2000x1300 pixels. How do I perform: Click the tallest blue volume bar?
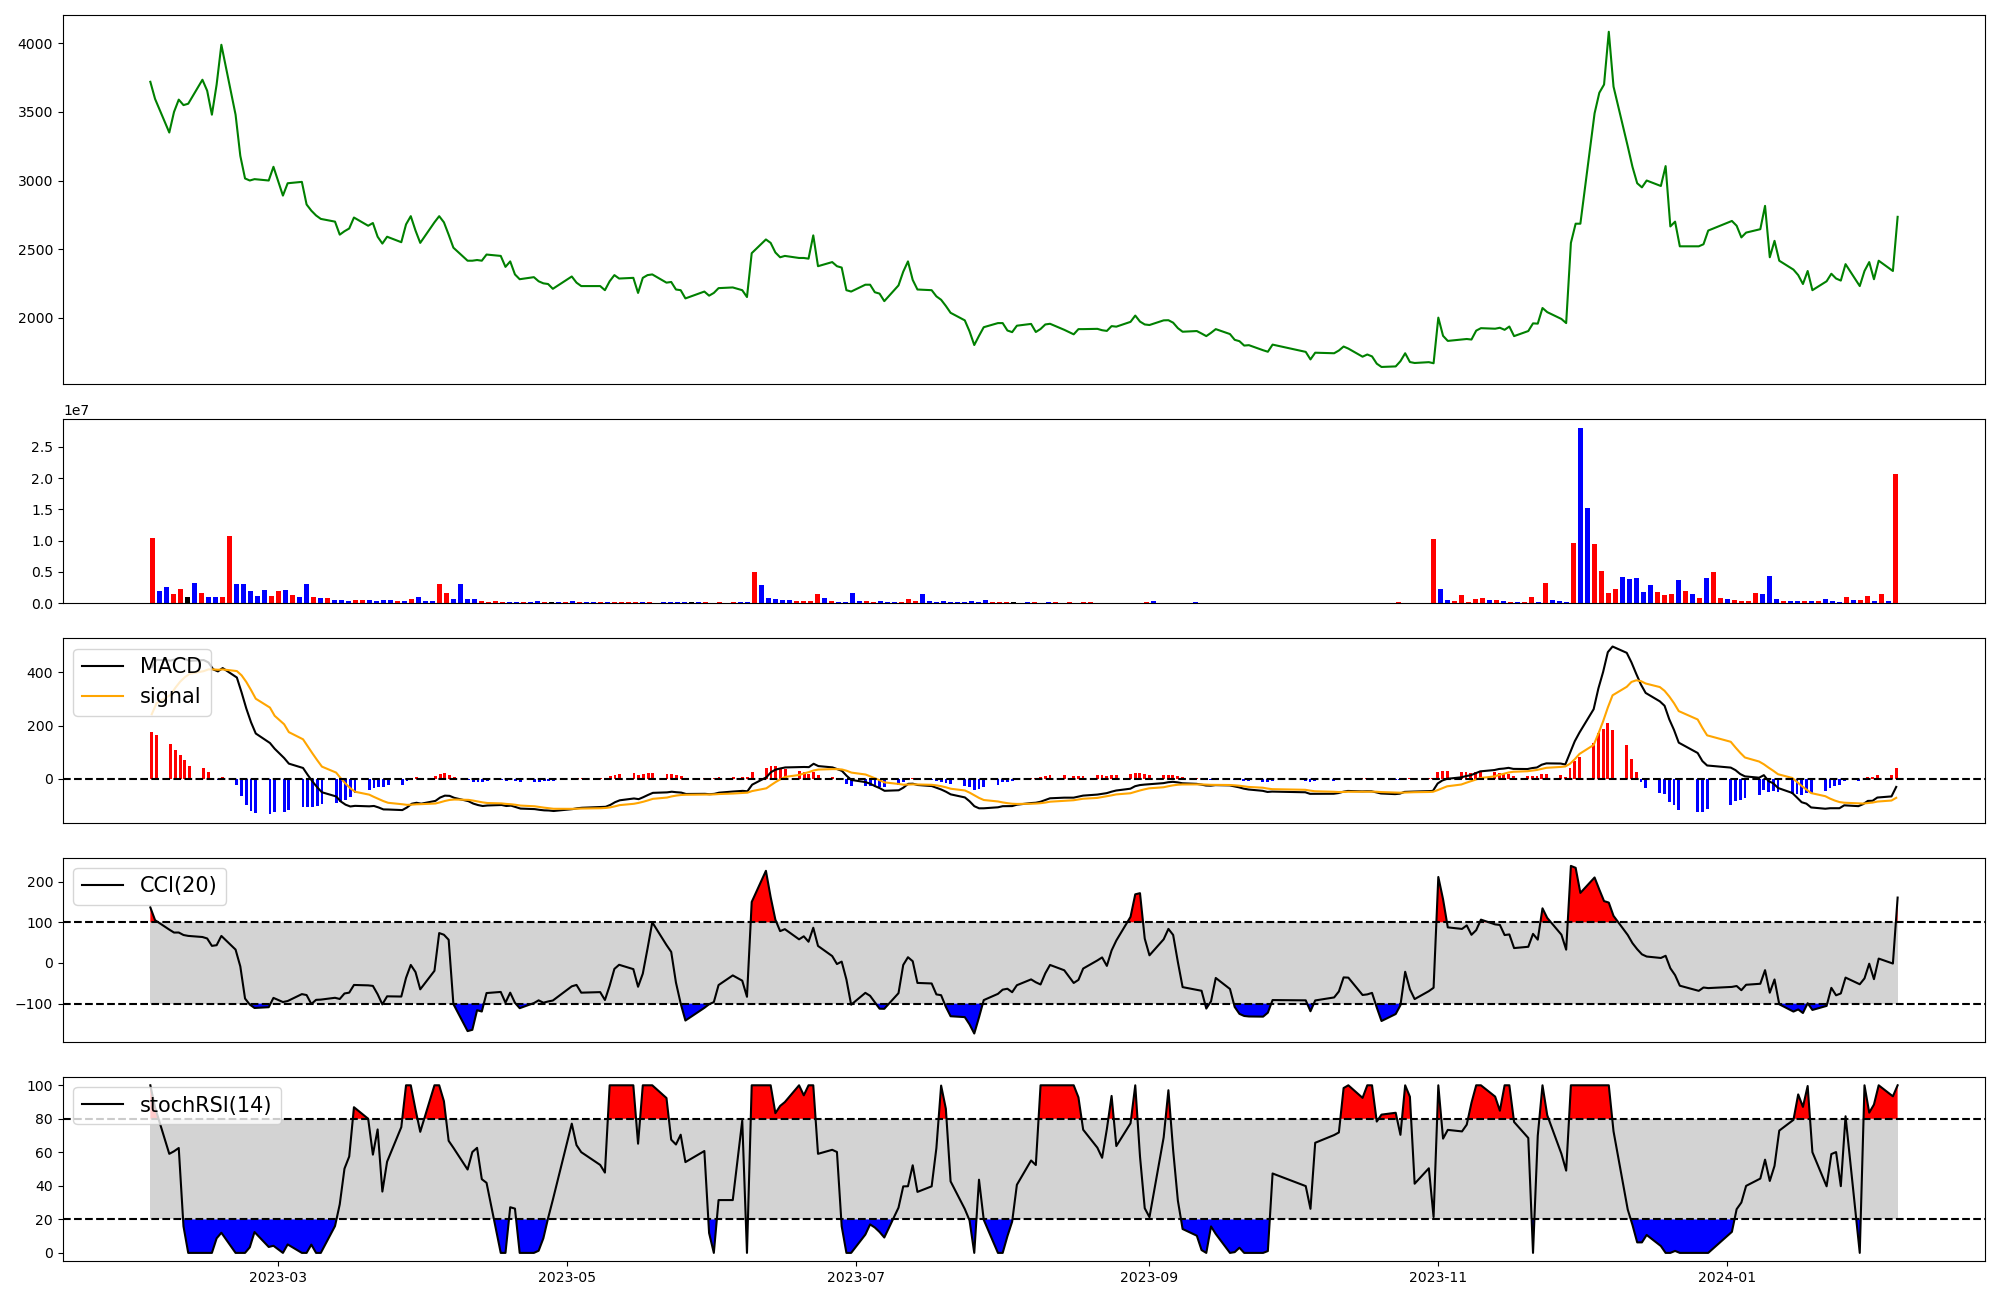click(1580, 515)
